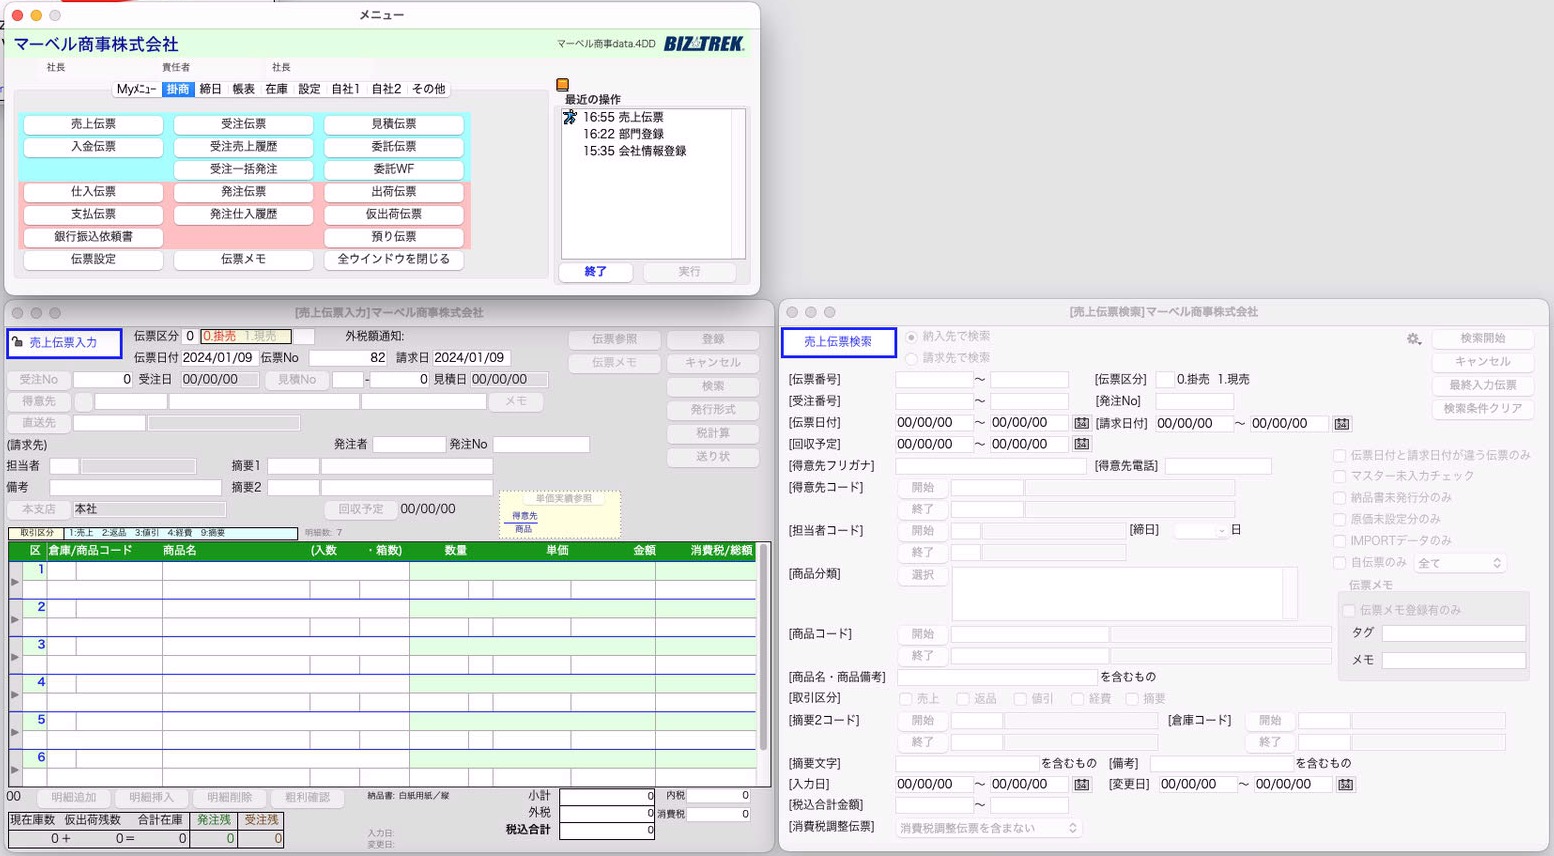Click the 受注伝票 button
Image resolution: width=1554 pixels, height=856 pixels.
click(243, 124)
